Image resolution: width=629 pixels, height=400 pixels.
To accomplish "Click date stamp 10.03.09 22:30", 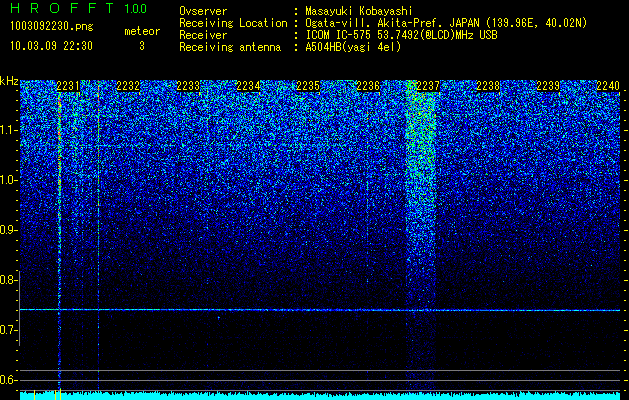I will (x=51, y=46).
